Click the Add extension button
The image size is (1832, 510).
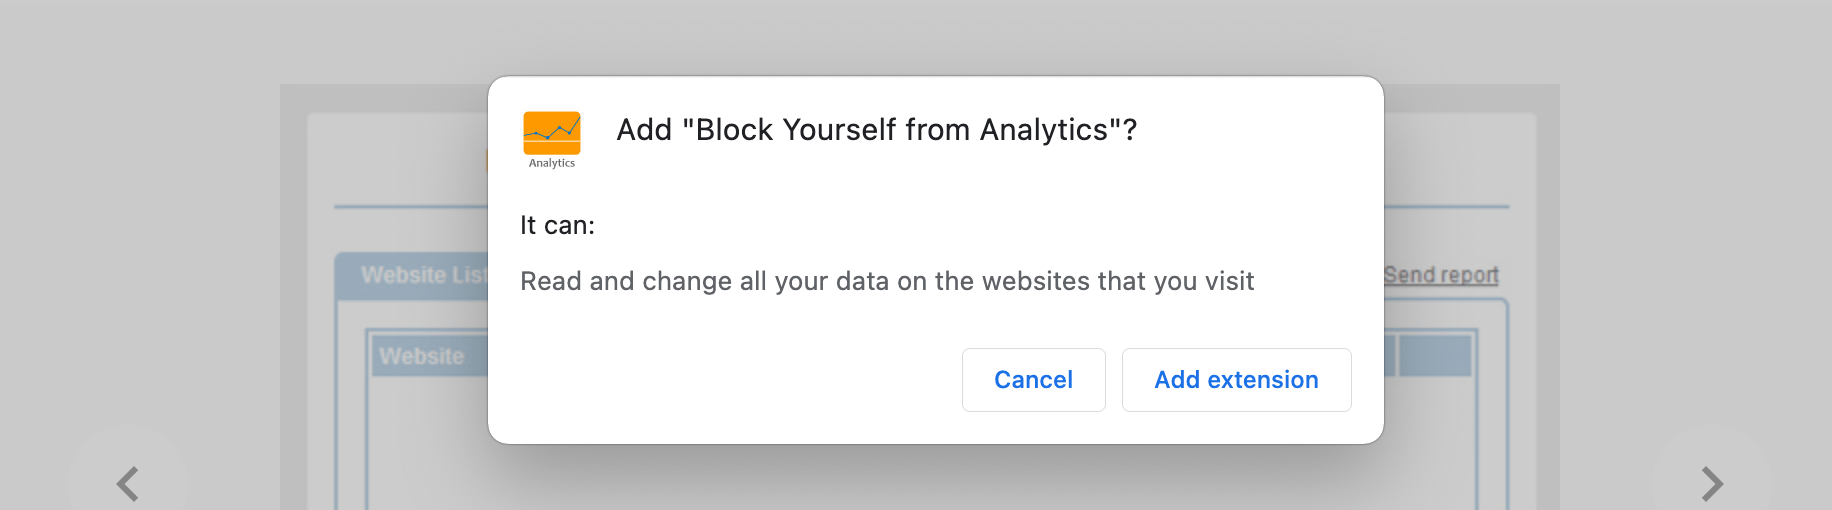point(1236,380)
